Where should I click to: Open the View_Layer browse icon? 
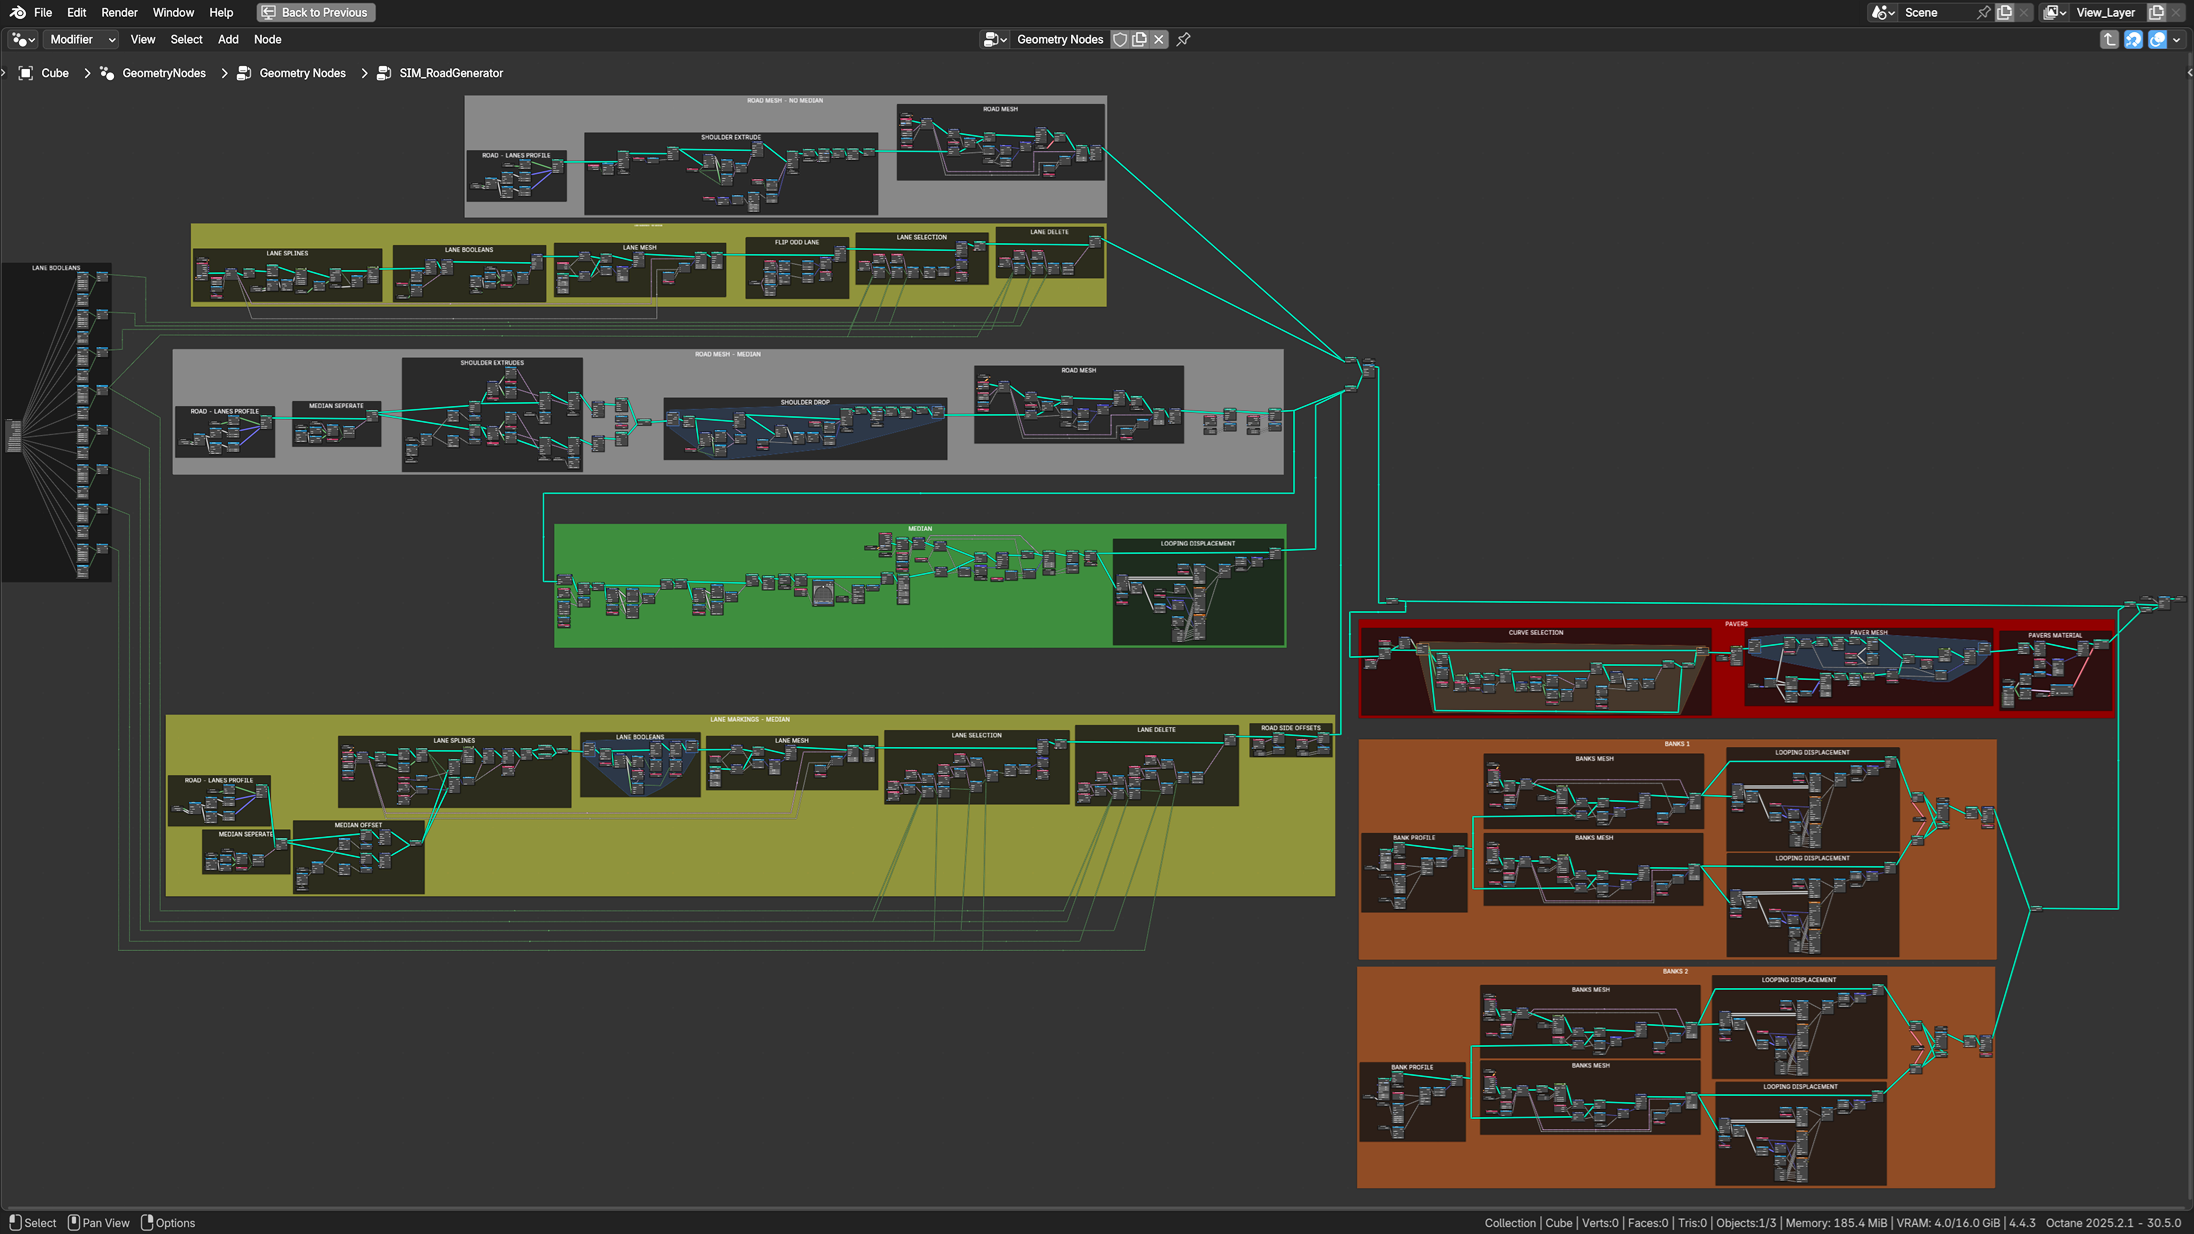click(x=2054, y=13)
